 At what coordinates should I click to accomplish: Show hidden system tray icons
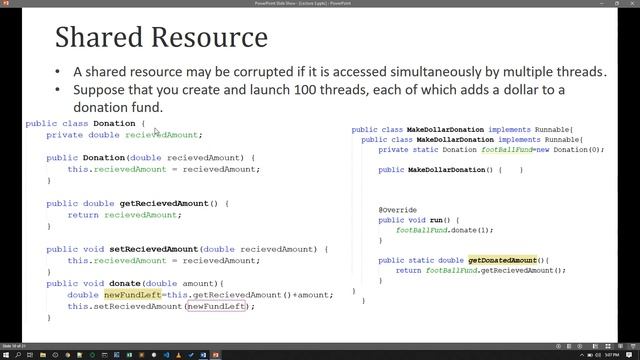tap(582, 355)
